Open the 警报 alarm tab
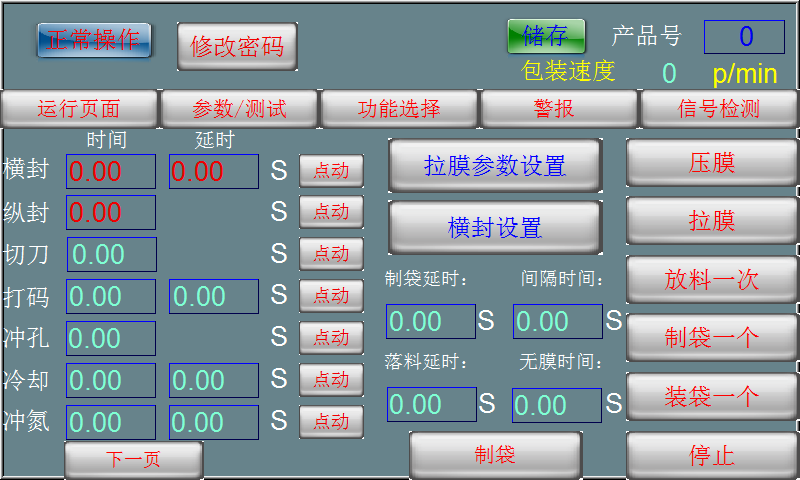 (558, 109)
